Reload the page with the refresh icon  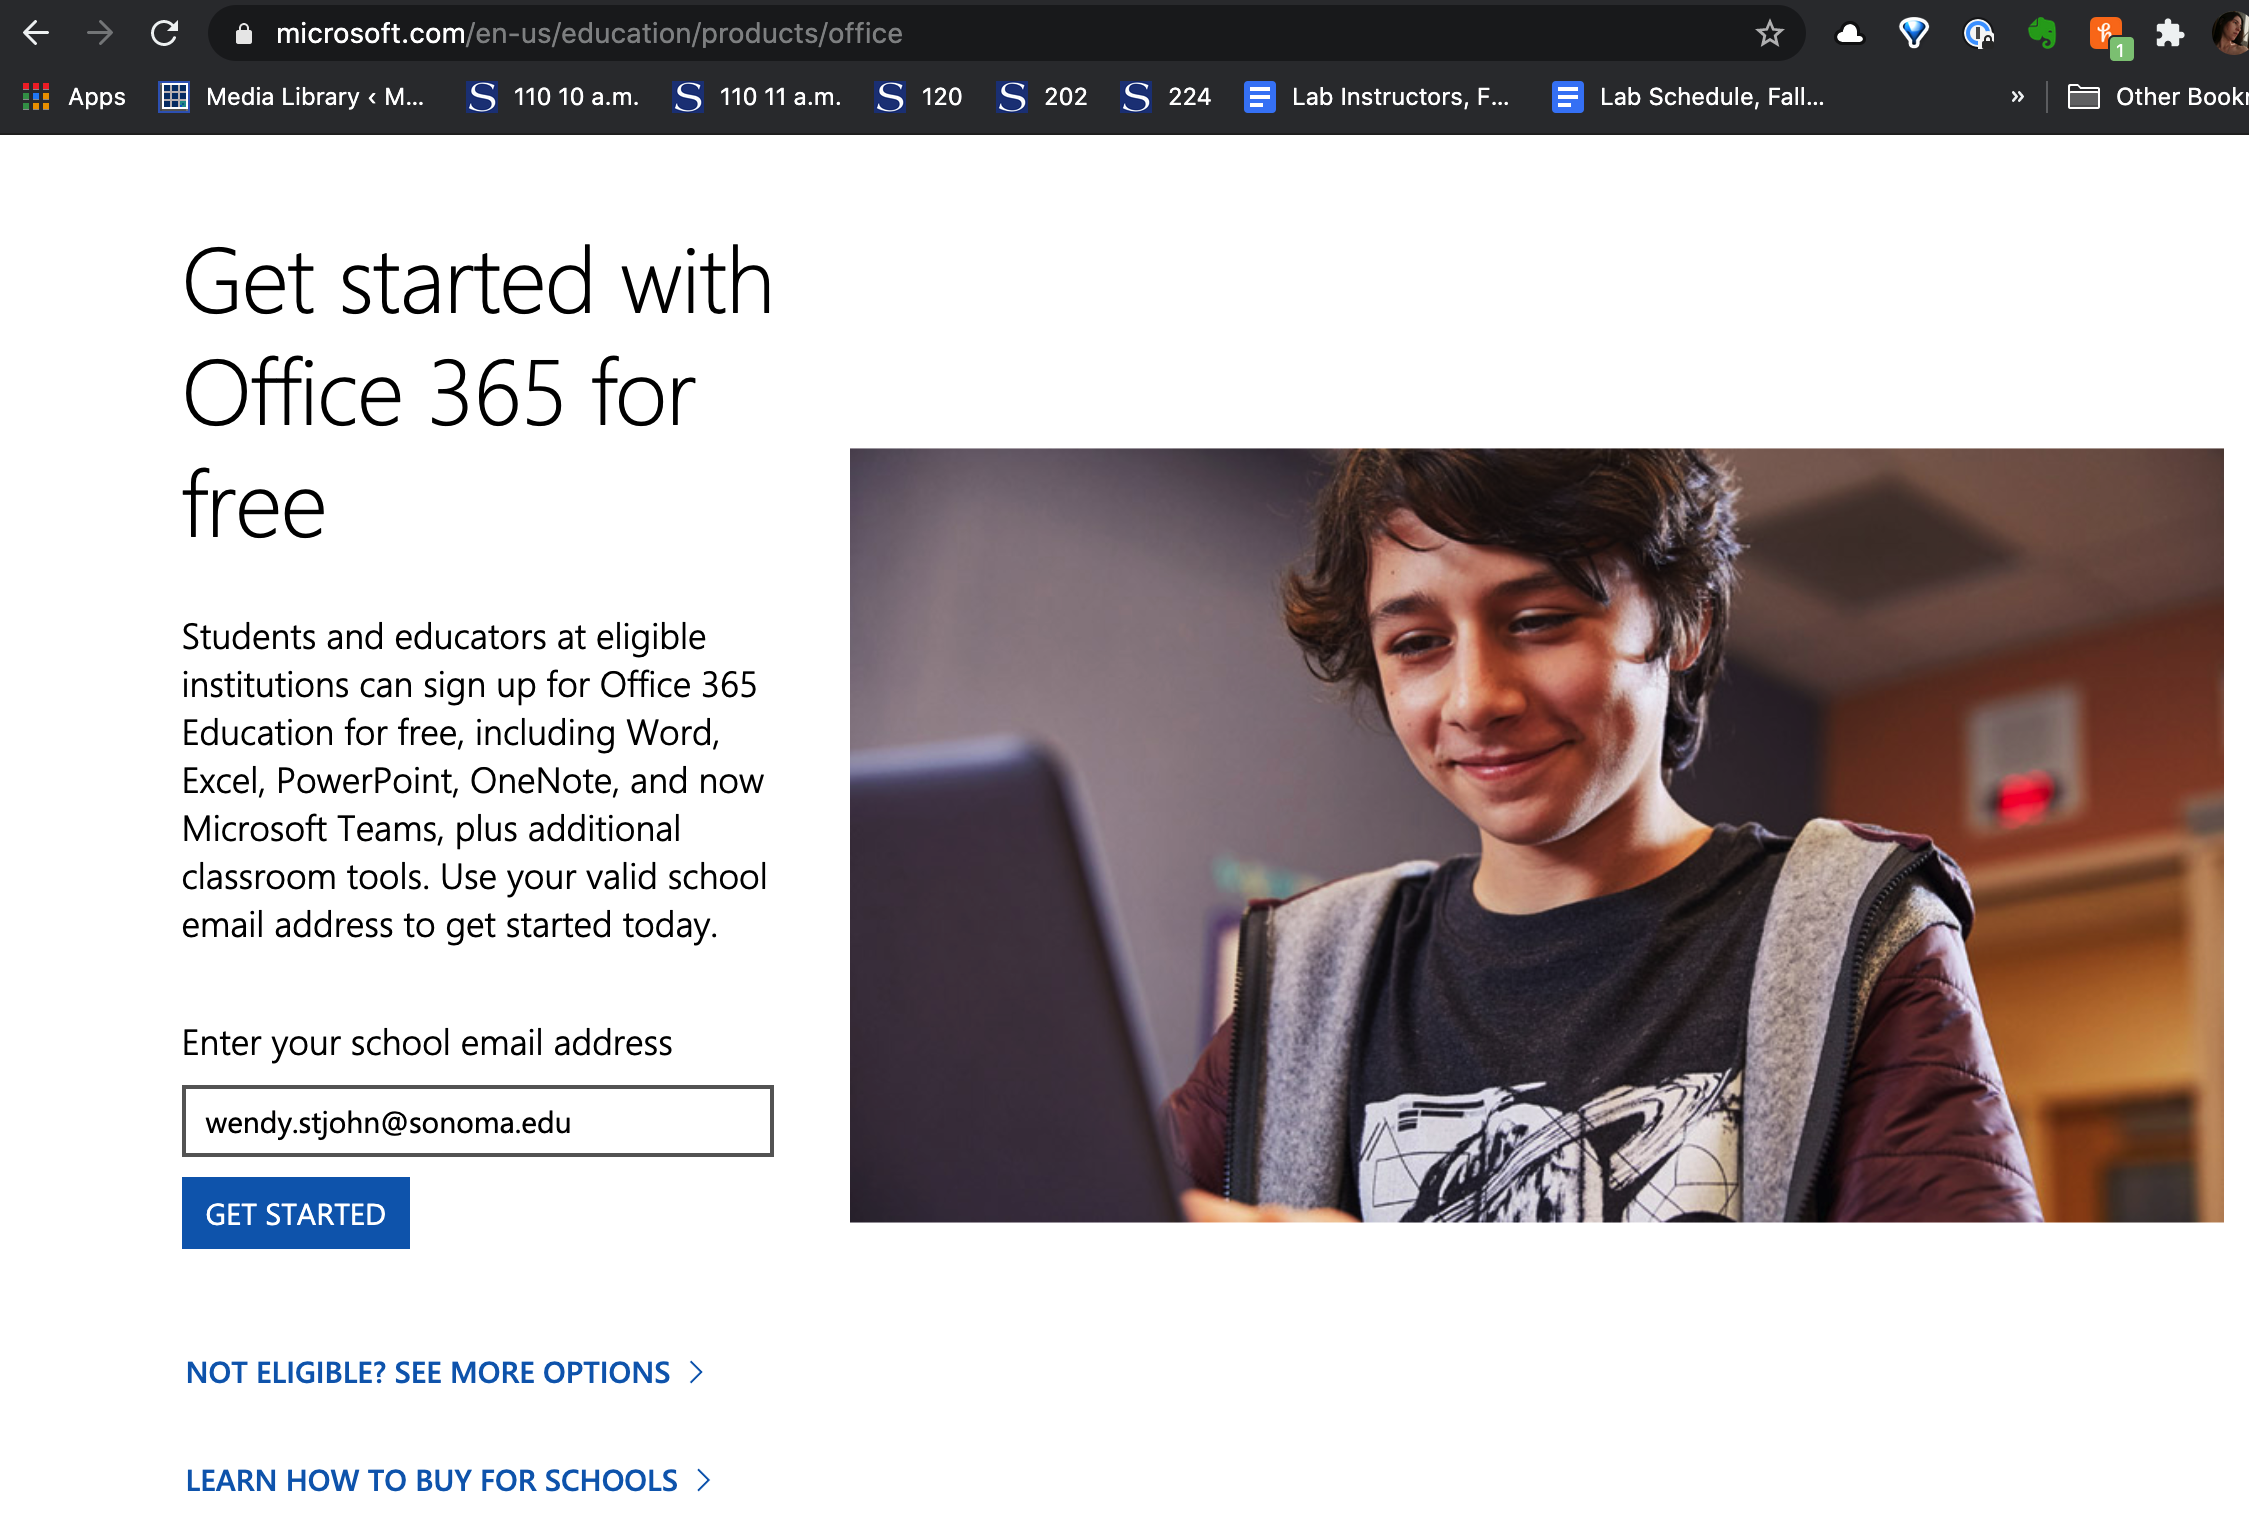pyautogui.click(x=164, y=33)
